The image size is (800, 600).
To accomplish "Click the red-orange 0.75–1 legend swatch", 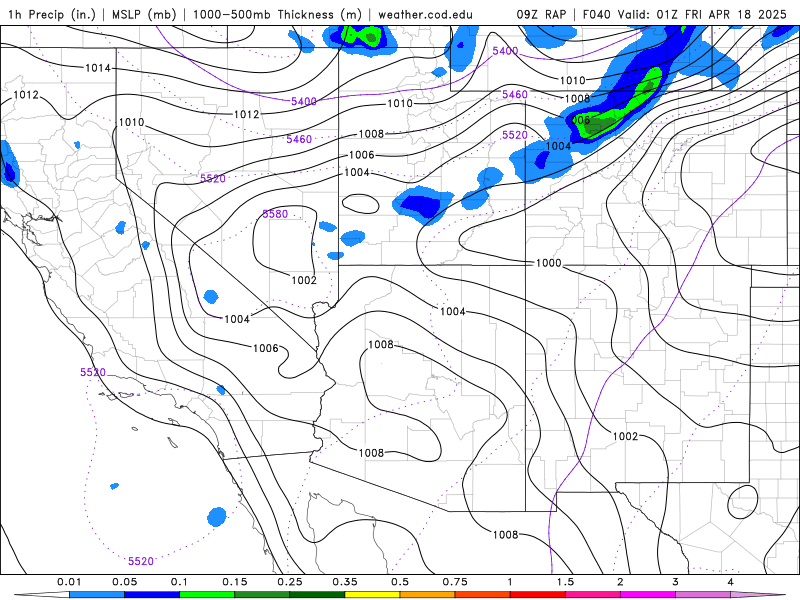I will [483, 595].
